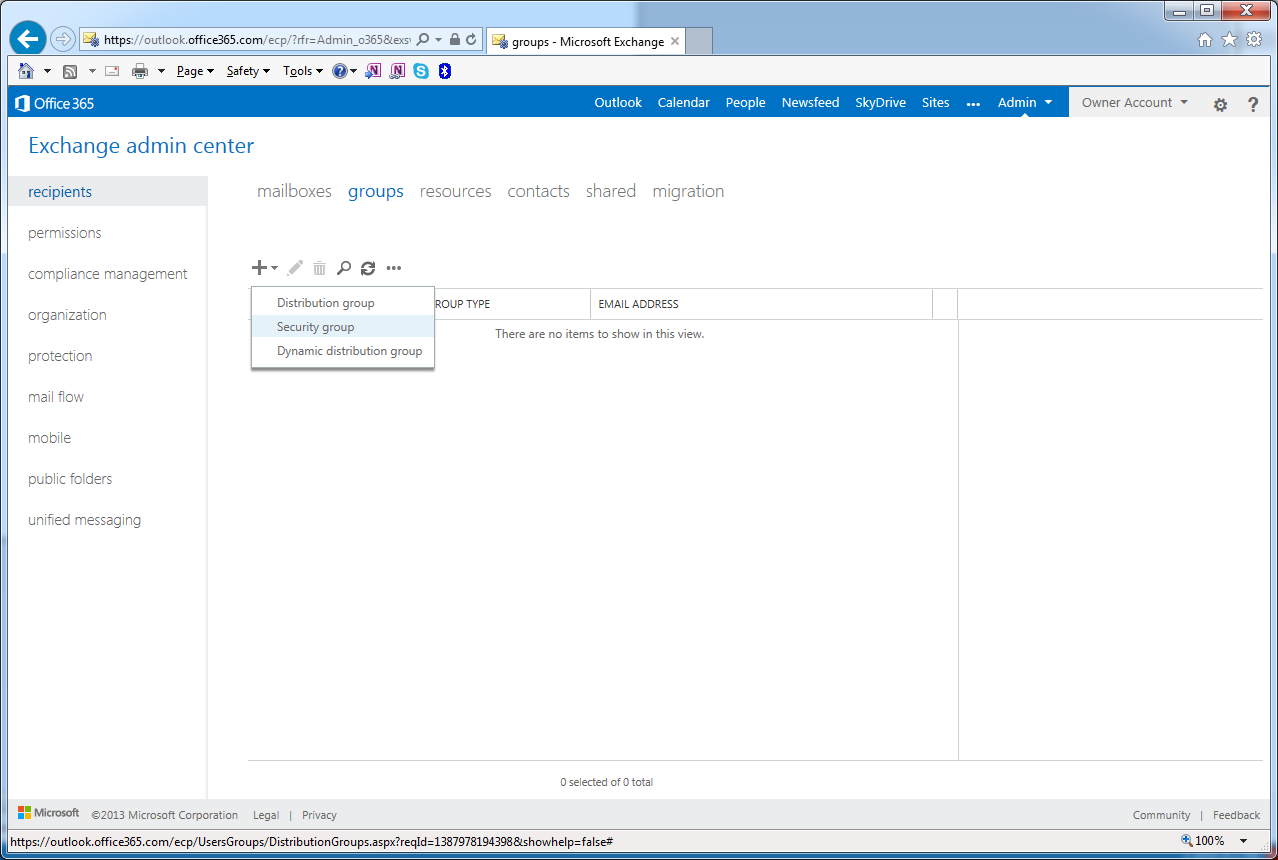Choose Dynamic distribution group option
1278x860 pixels.
pos(349,351)
